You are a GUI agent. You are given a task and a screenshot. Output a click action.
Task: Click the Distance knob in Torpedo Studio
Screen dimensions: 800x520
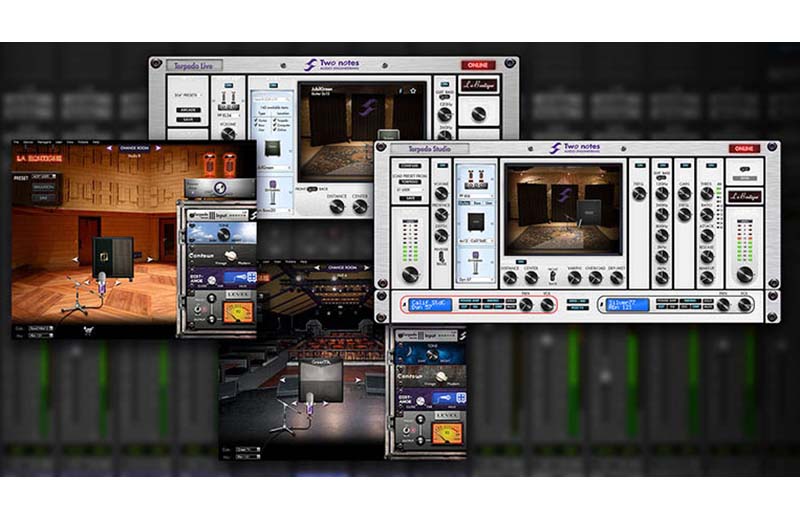click(x=510, y=278)
